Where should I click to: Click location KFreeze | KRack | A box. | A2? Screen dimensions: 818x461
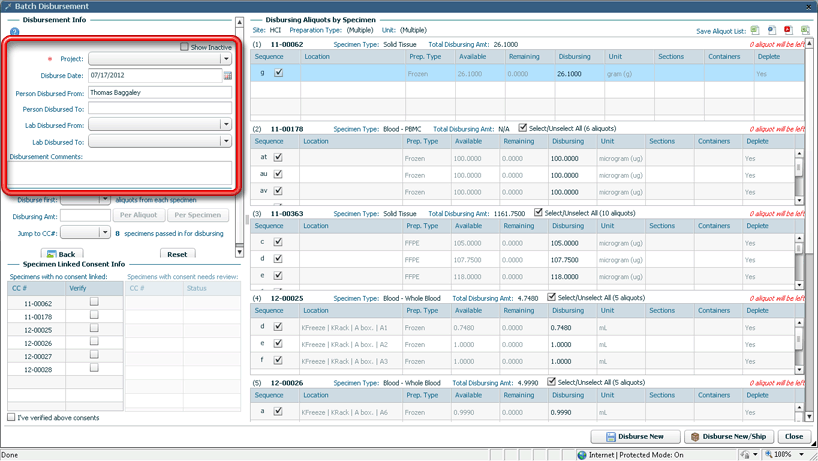tap(345, 344)
